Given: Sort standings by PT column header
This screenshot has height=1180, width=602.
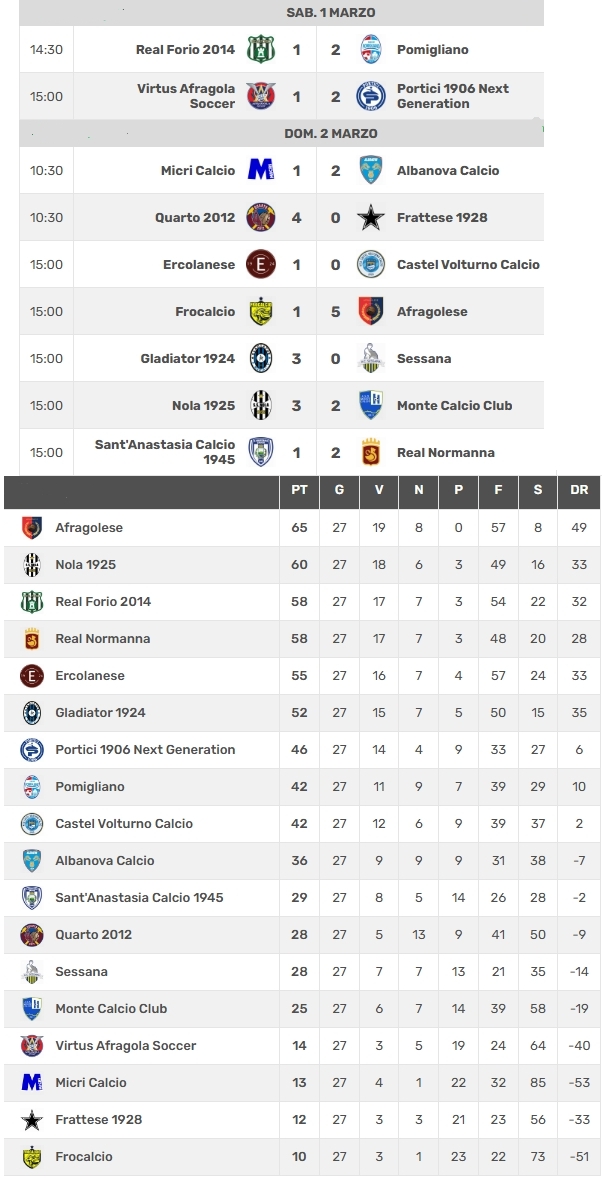Looking at the screenshot, I should 299,490.
